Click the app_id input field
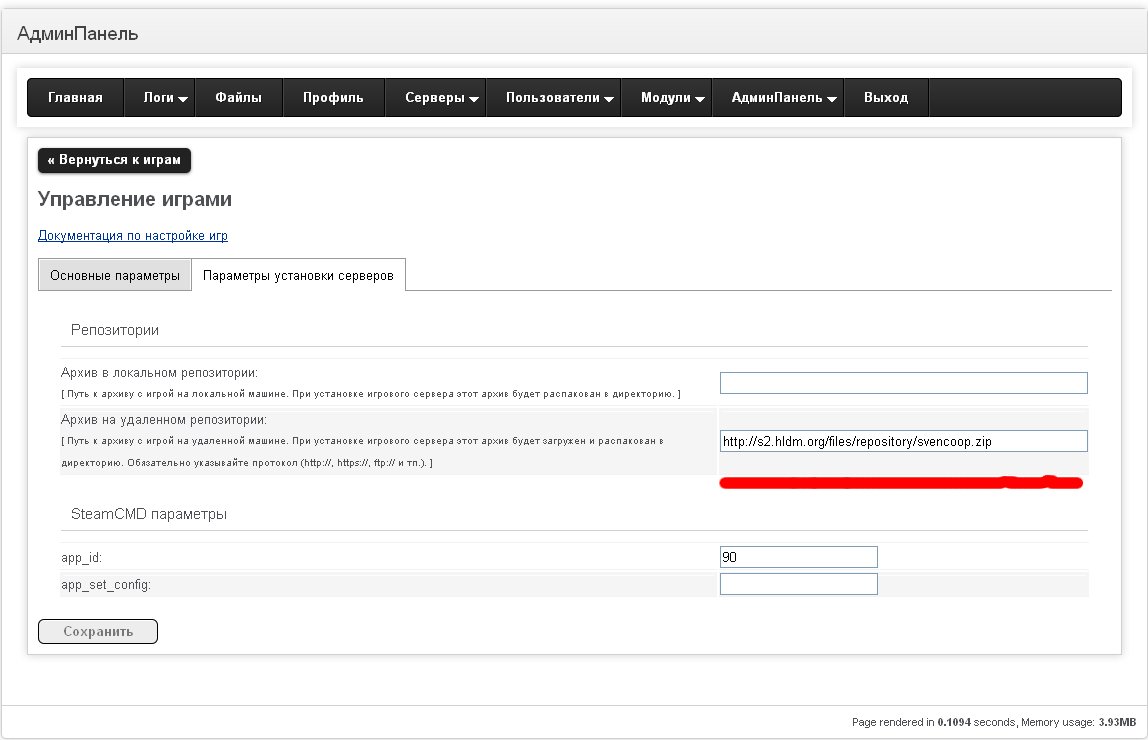 click(x=798, y=557)
